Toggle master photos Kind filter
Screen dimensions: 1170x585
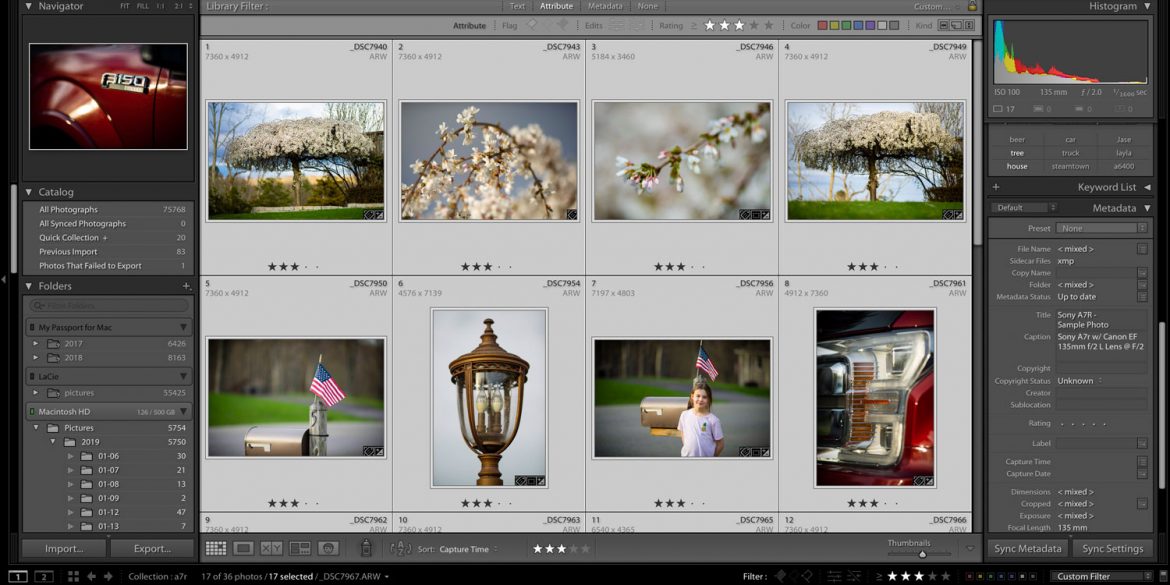pos(944,25)
